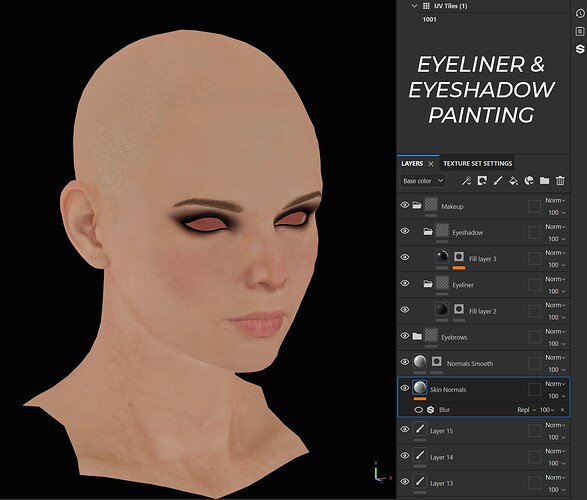Hide the Normals Smooth layer

[405, 362]
